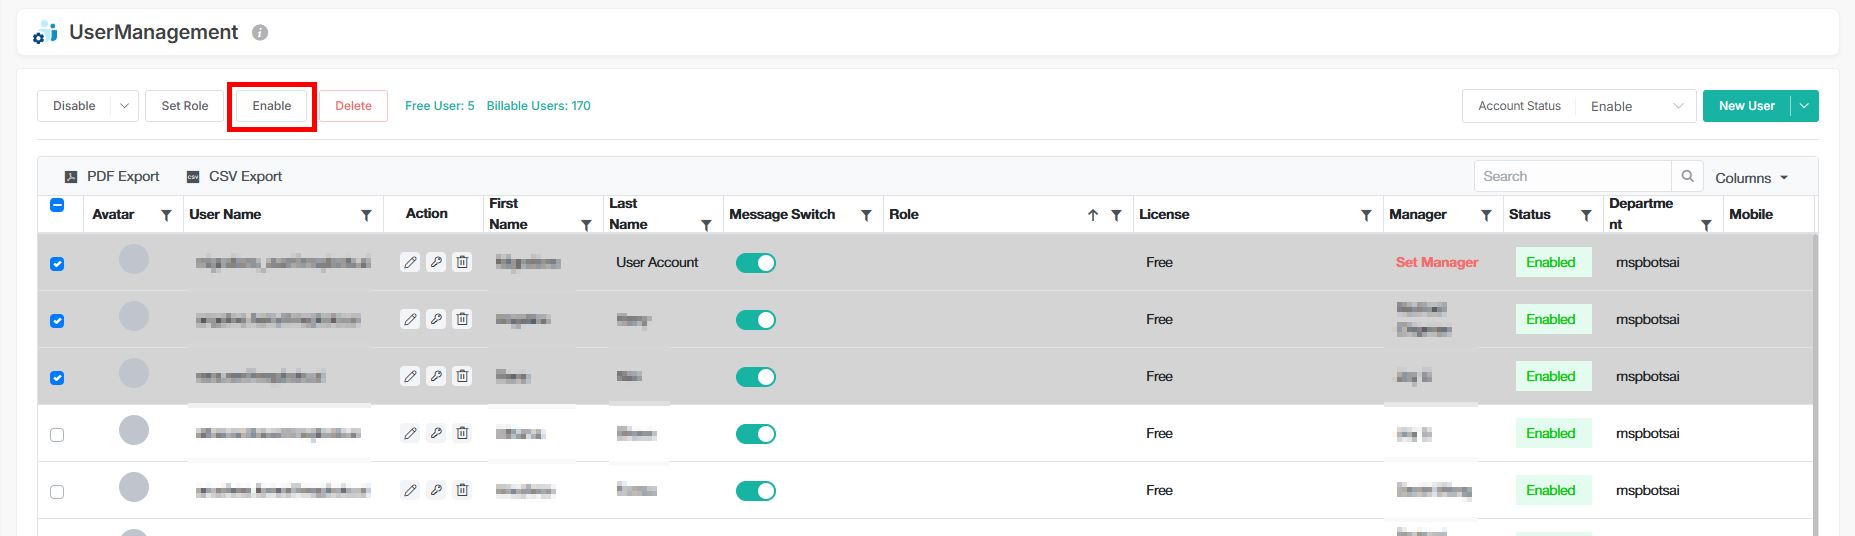
Task: Click the Free User: 5 text
Action: coord(440,106)
